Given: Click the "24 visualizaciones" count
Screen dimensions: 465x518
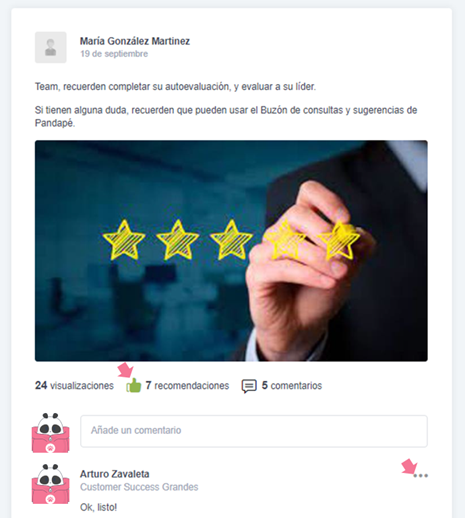Looking at the screenshot, I should 74,386.
